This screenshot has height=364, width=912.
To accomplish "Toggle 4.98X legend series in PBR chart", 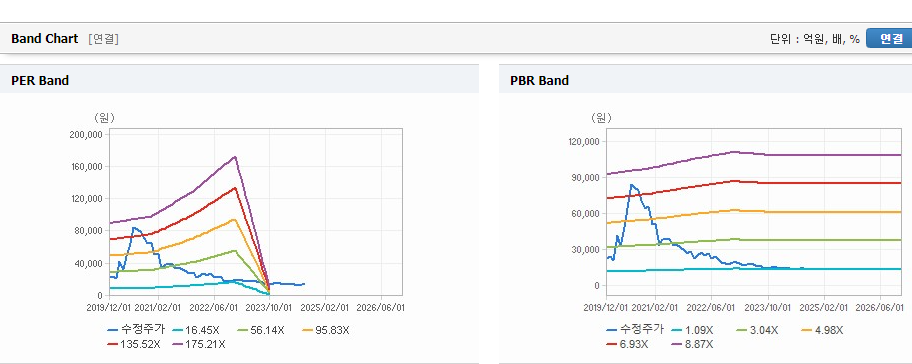I will (822, 330).
